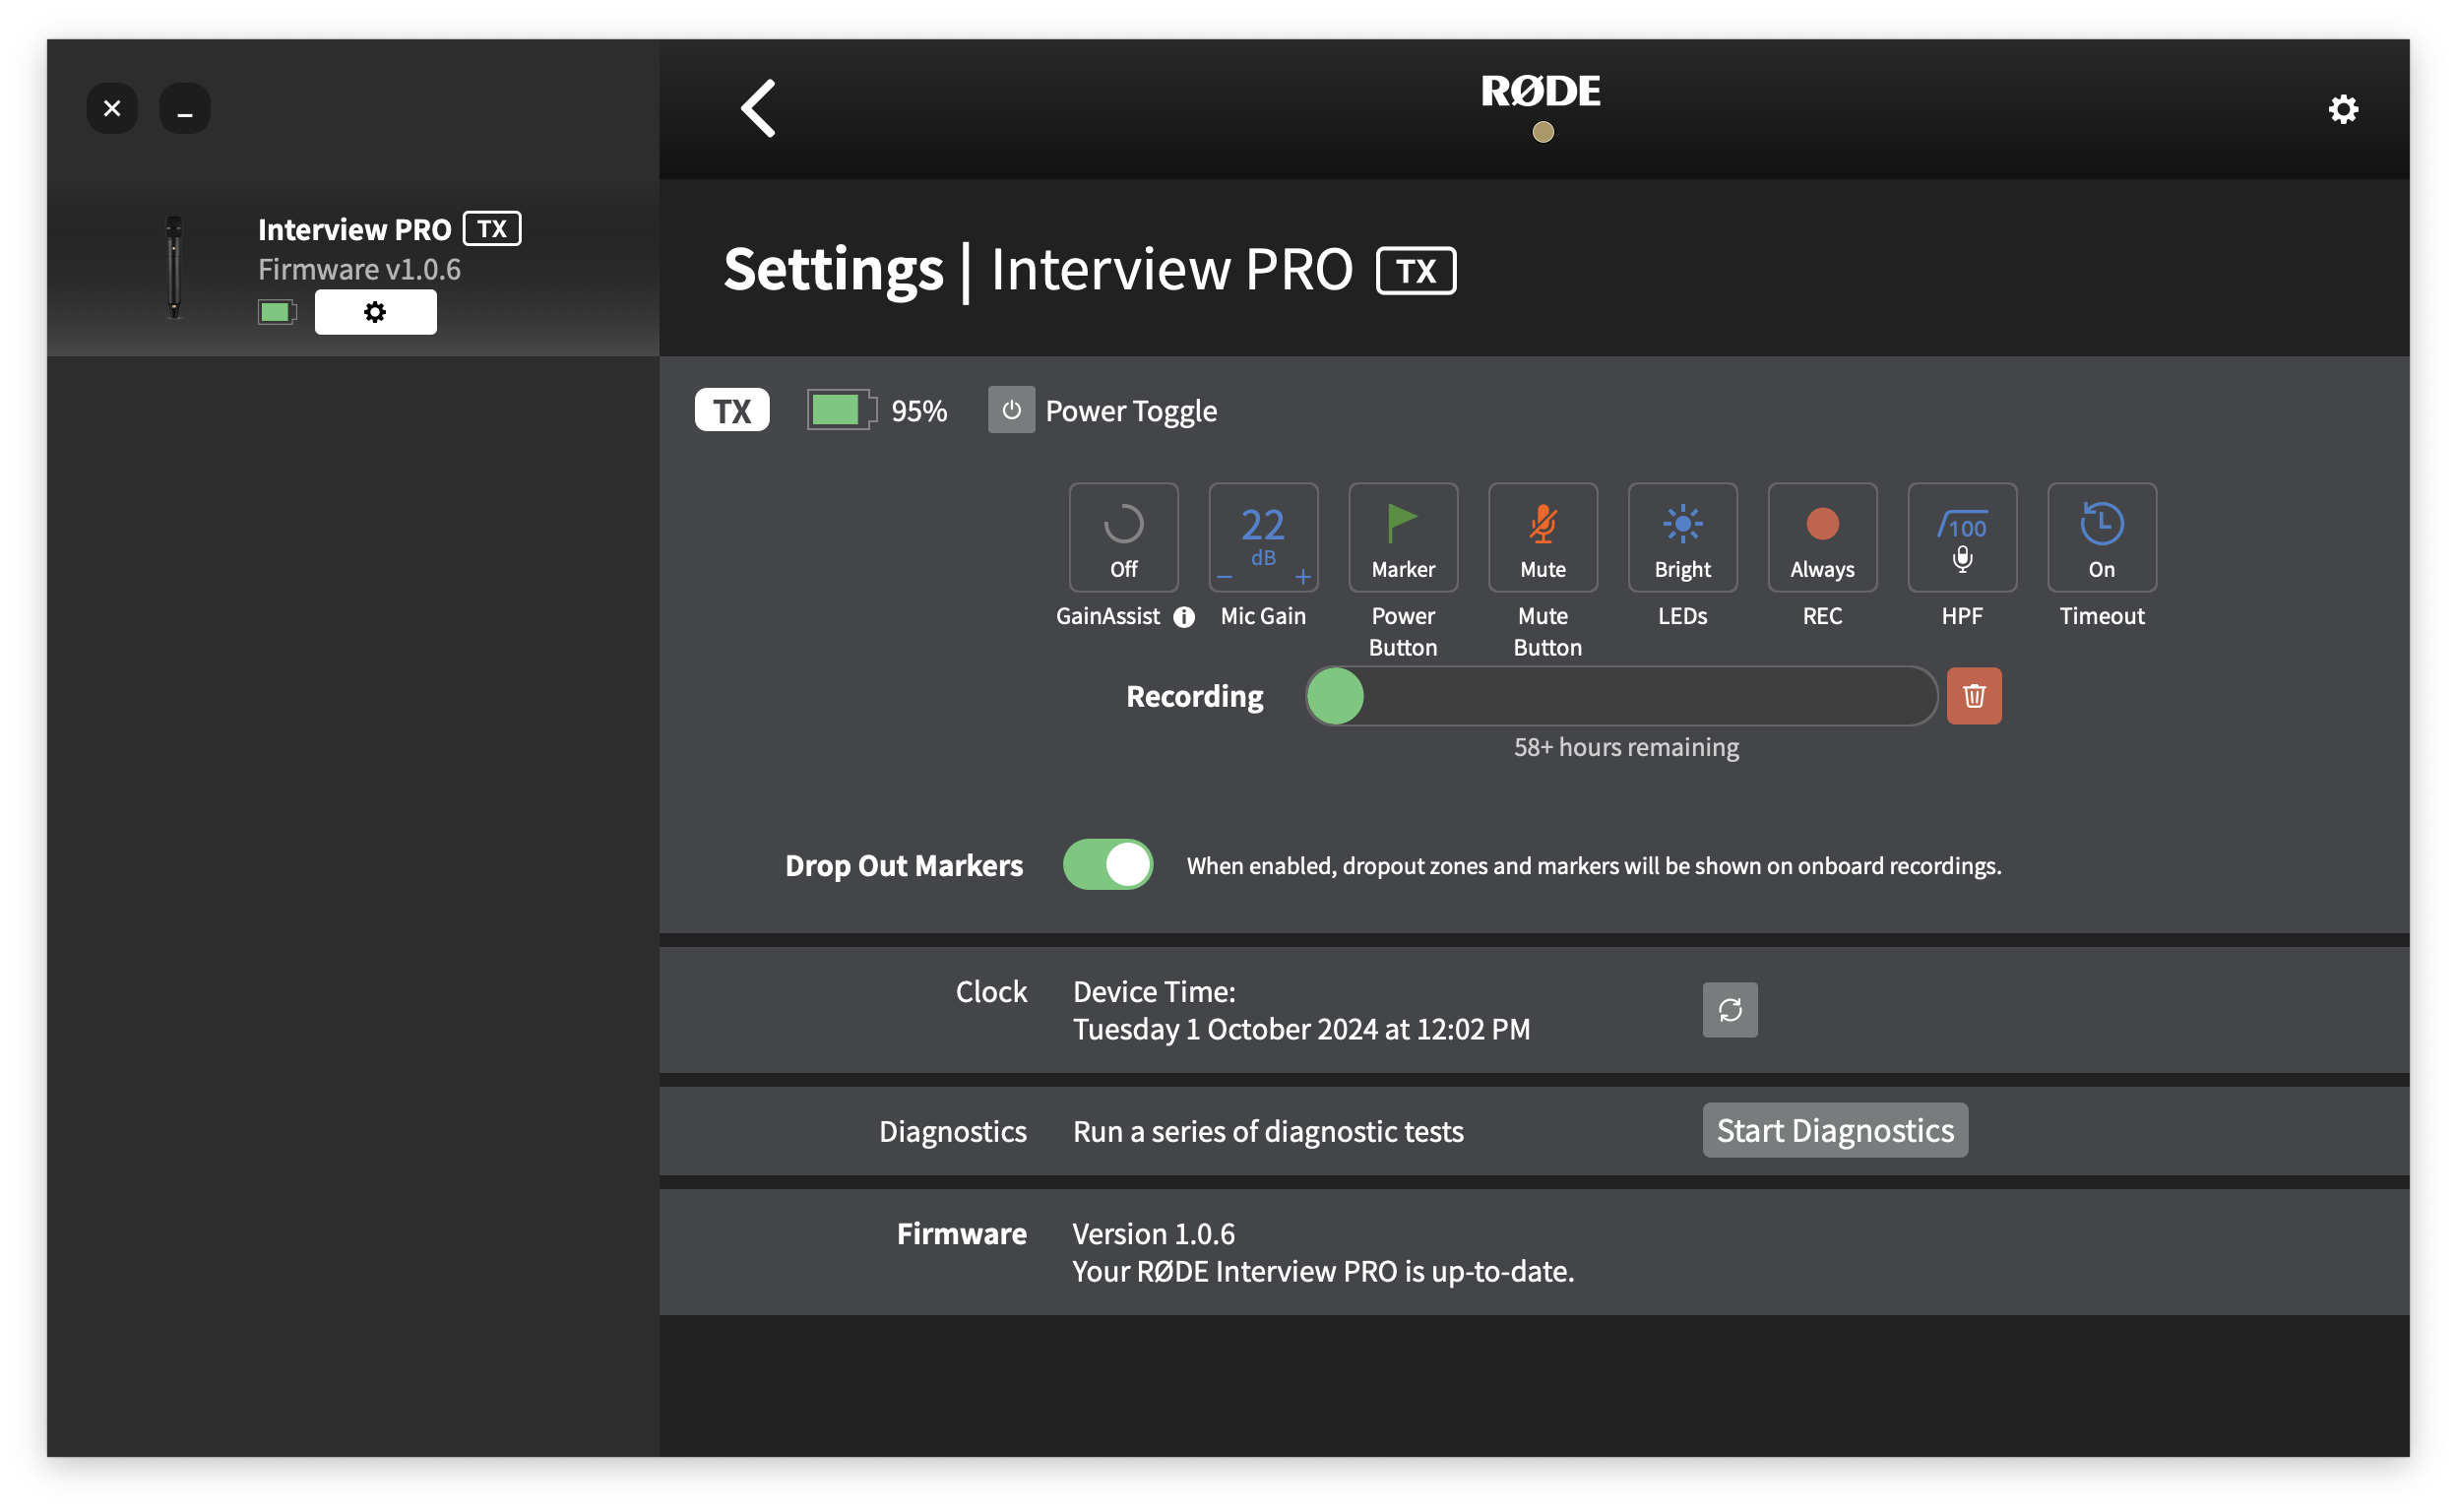Click the Mic Gain minus button
The width and height of the screenshot is (2457, 1512).
1224,577
